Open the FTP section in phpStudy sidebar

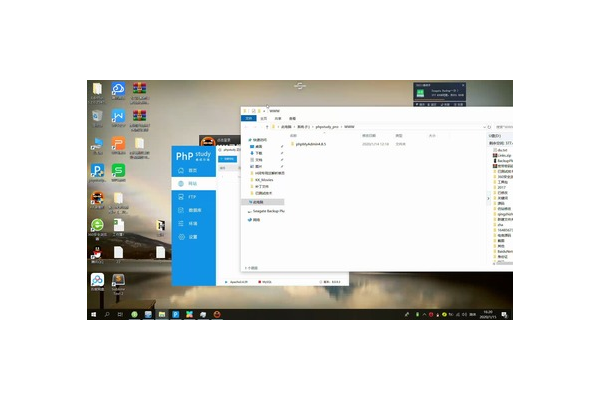[193, 197]
